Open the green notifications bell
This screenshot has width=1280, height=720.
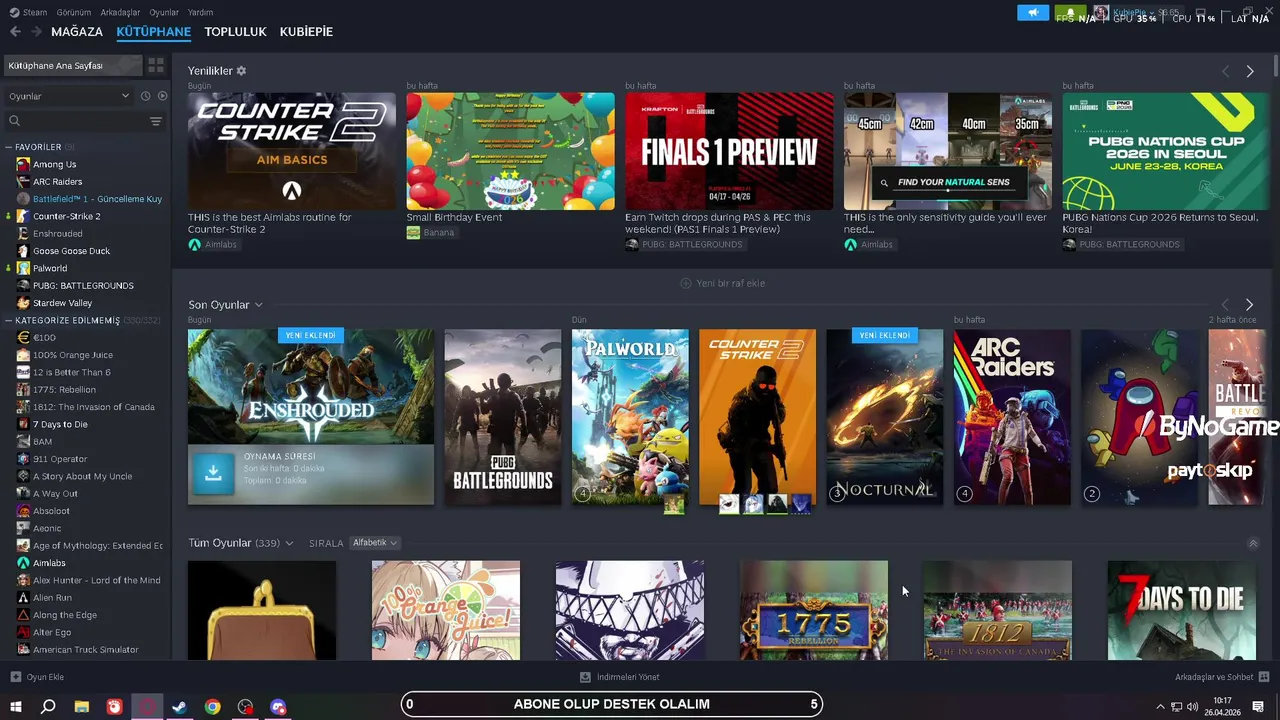coord(1070,13)
